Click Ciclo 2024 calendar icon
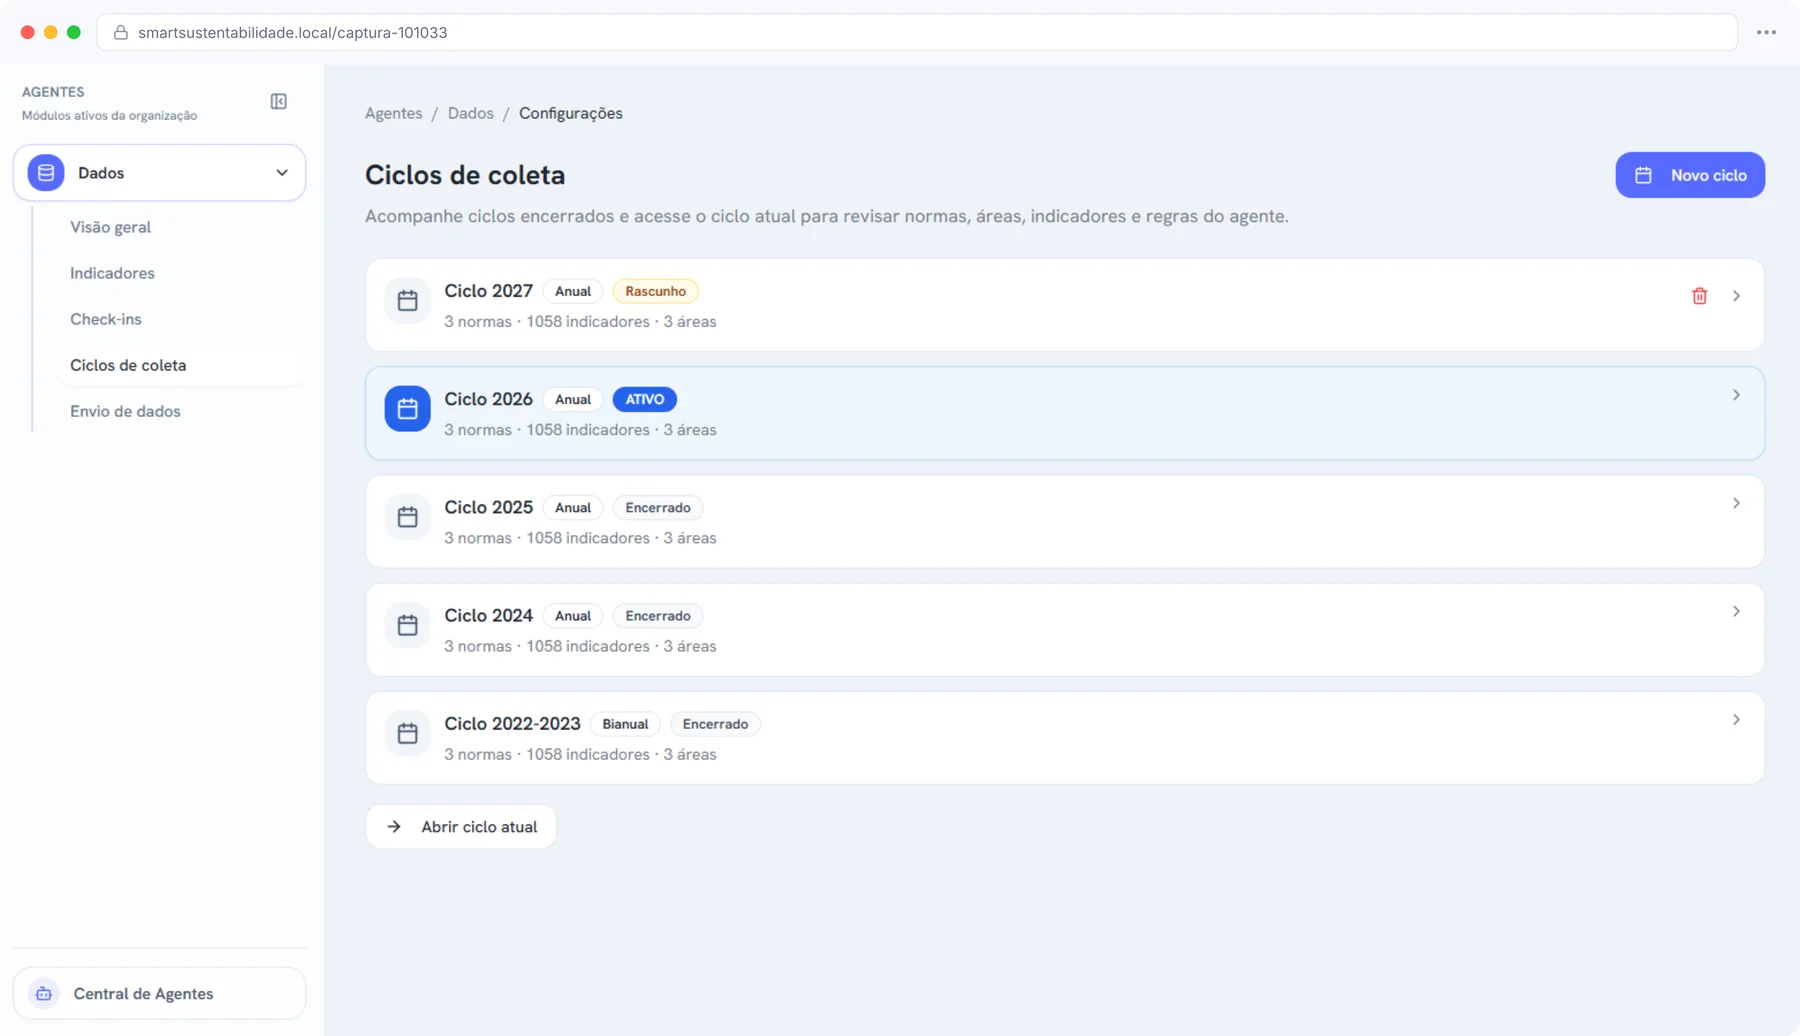This screenshot has width=1800, height=1036. point(407,624)
